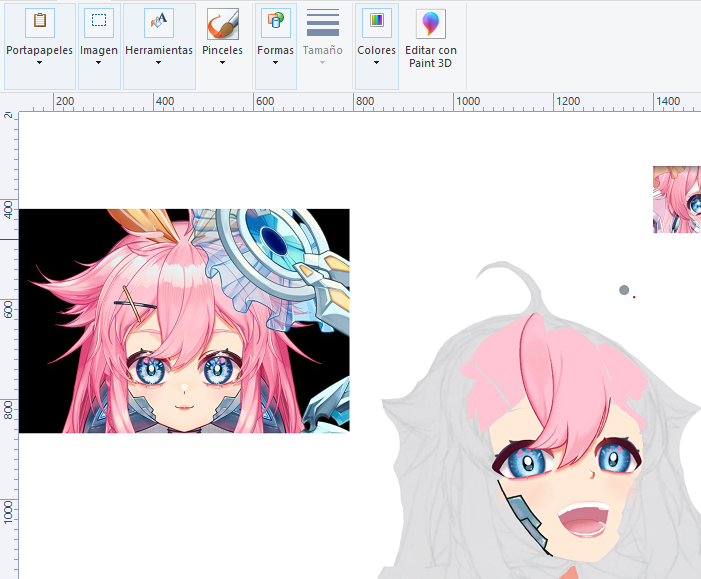Viewport: 701px width, 579px height.
Task: Open the Portapapeles clipboard icon
Action: (x=40, y=23)
